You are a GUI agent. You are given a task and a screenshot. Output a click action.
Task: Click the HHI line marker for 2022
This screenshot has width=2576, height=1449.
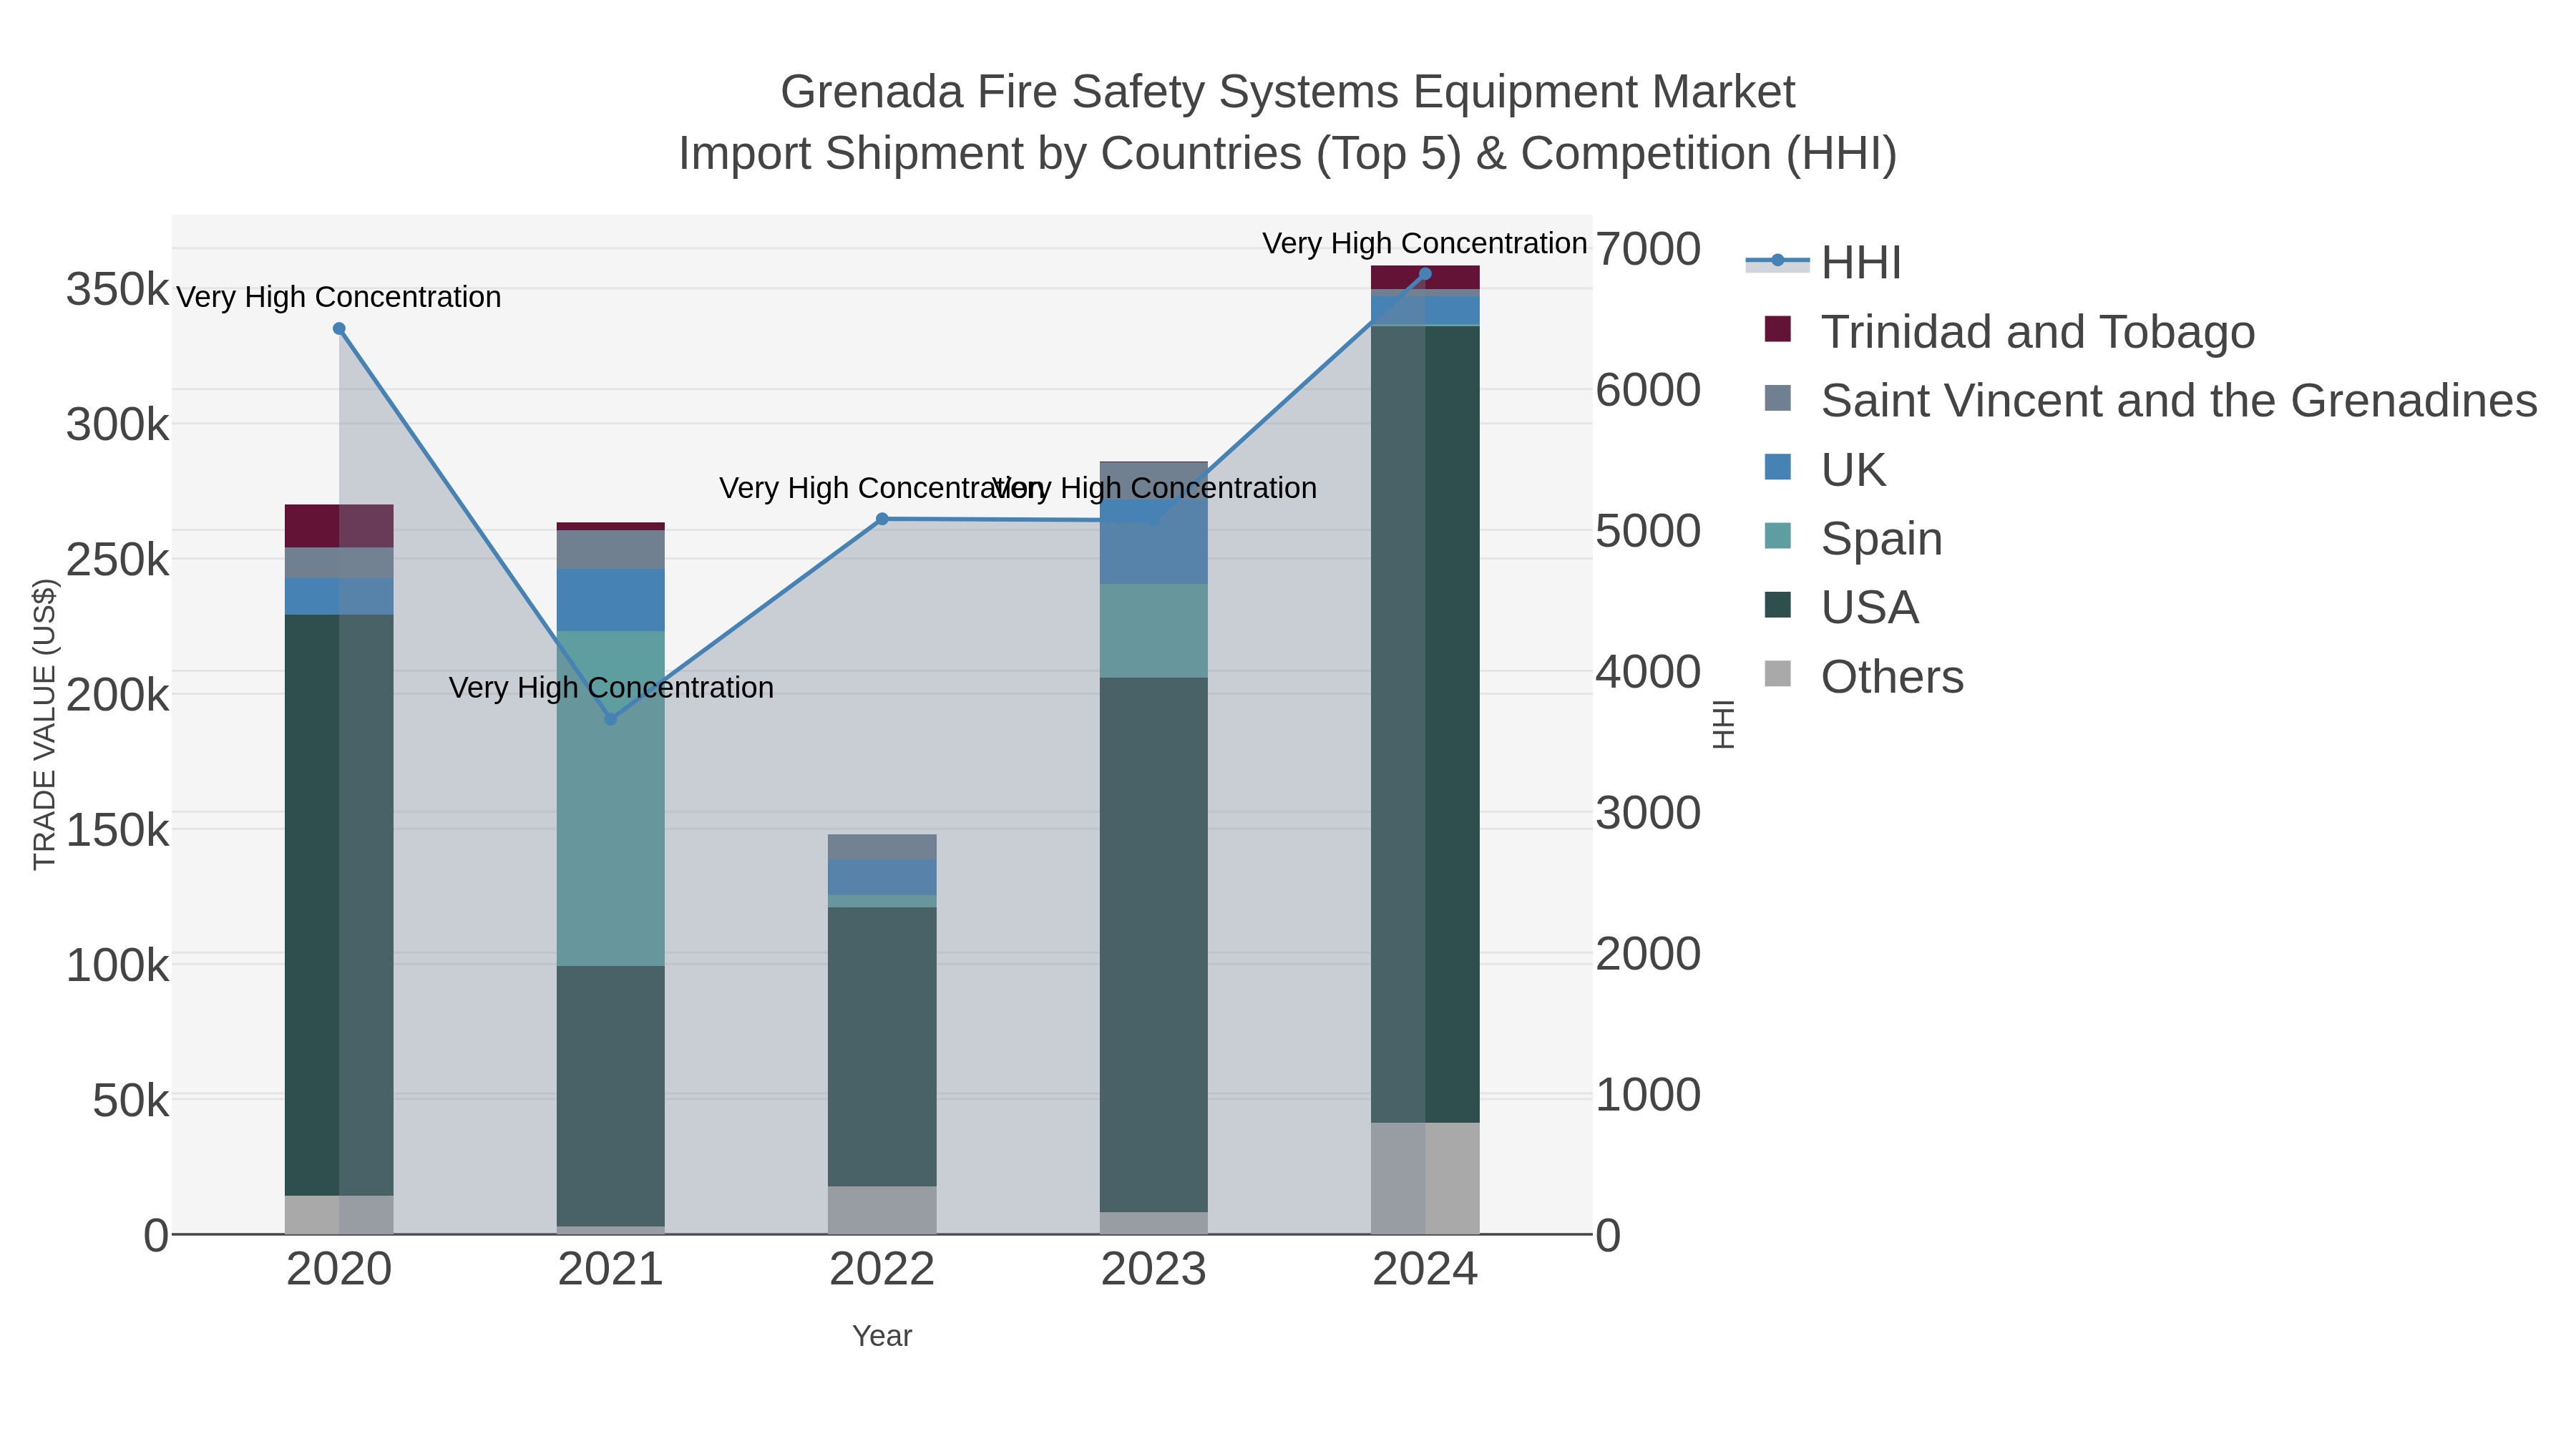pos(882,519)
